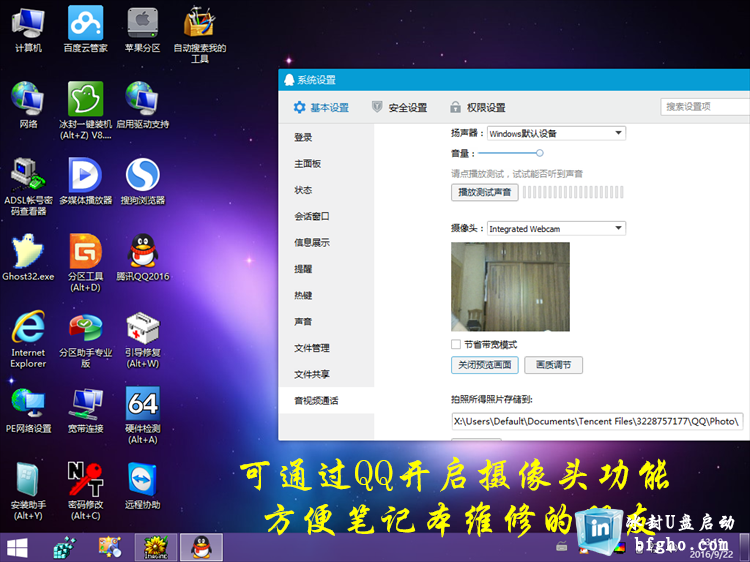Click the 音量 slider handle
Screen dimensions: 750x562
pos(540,153)
